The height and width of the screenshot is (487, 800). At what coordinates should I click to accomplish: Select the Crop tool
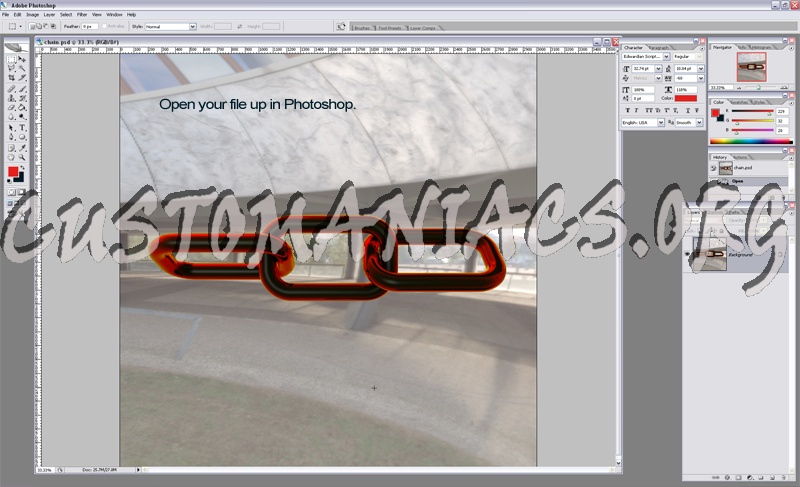[11, 78]
